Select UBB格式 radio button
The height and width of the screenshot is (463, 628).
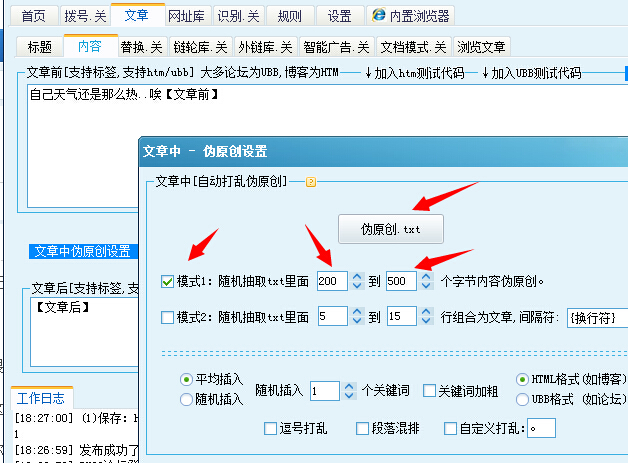pyautogui.click(x=522, y=399)
